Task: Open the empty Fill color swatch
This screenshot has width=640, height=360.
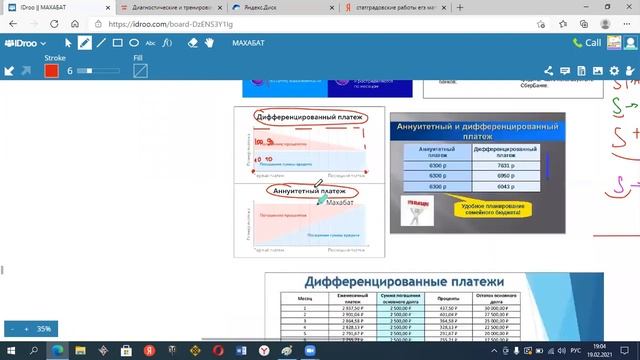Action: coord(140,71)
